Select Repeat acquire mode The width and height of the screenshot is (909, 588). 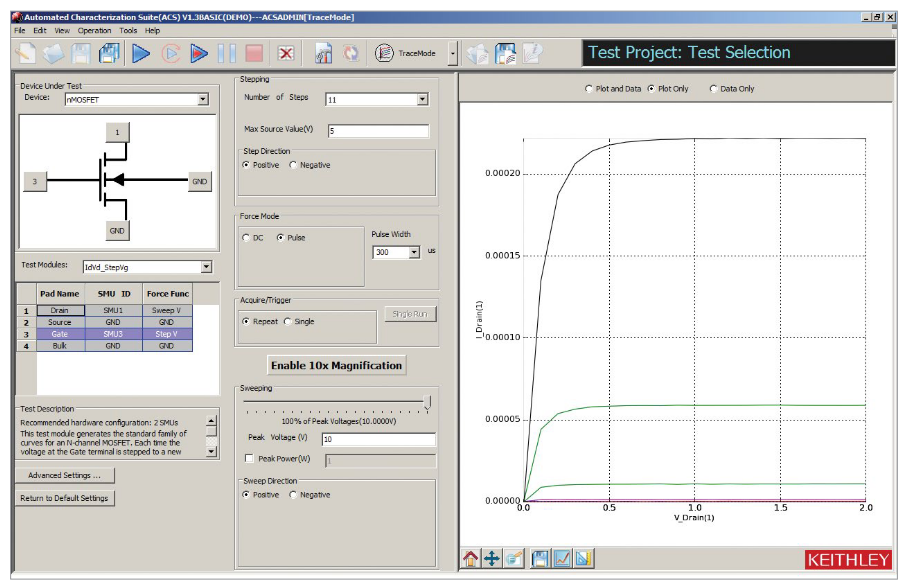[246, 321]
